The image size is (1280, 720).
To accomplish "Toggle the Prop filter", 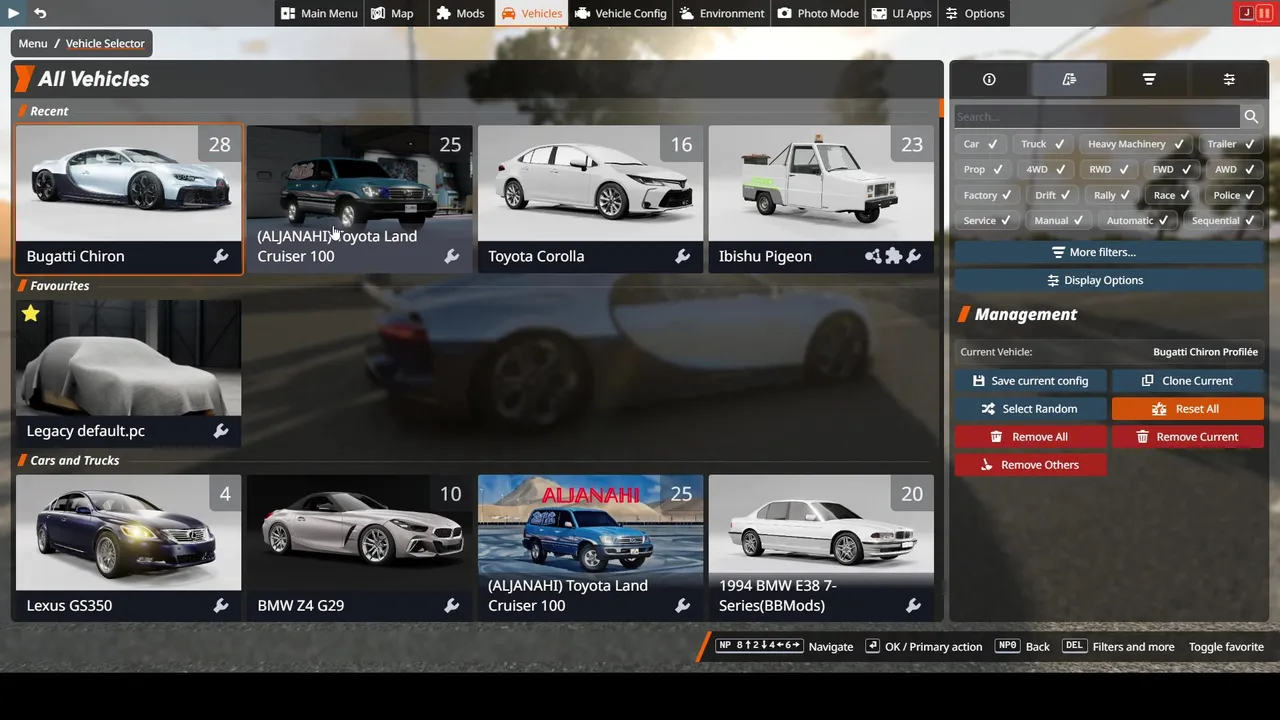I will (x=983, y=170).
